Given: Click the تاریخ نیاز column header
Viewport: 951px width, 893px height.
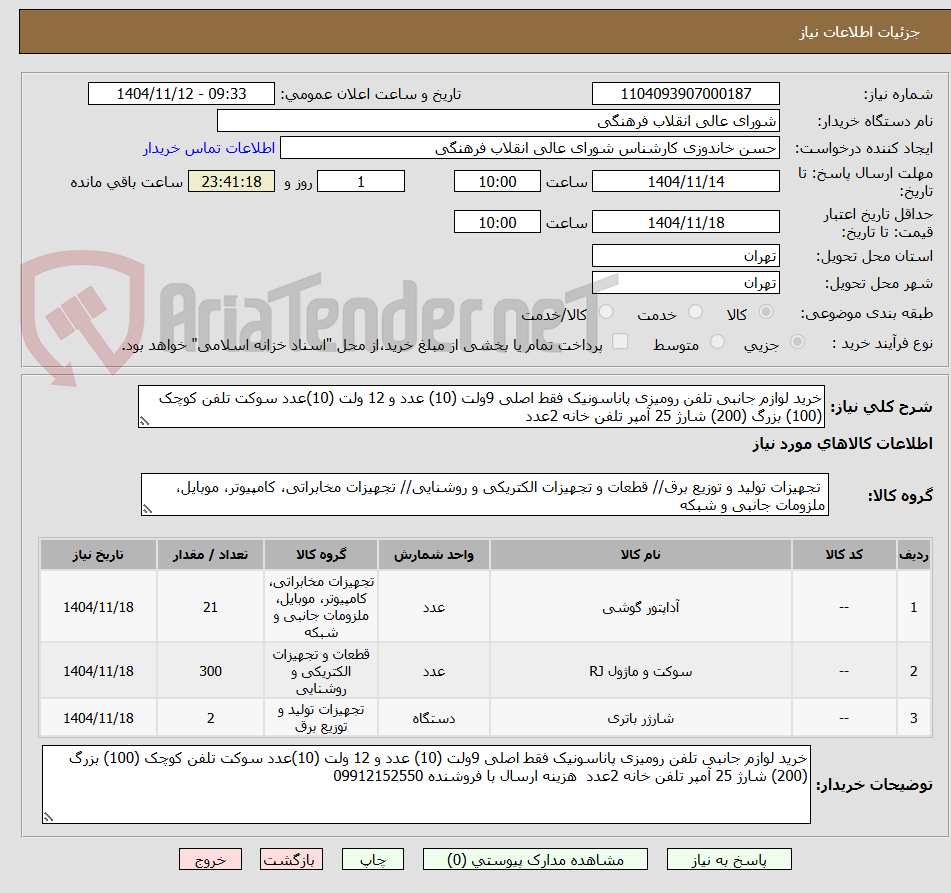Looking at the screenshot, I should (x=98, y=554).
